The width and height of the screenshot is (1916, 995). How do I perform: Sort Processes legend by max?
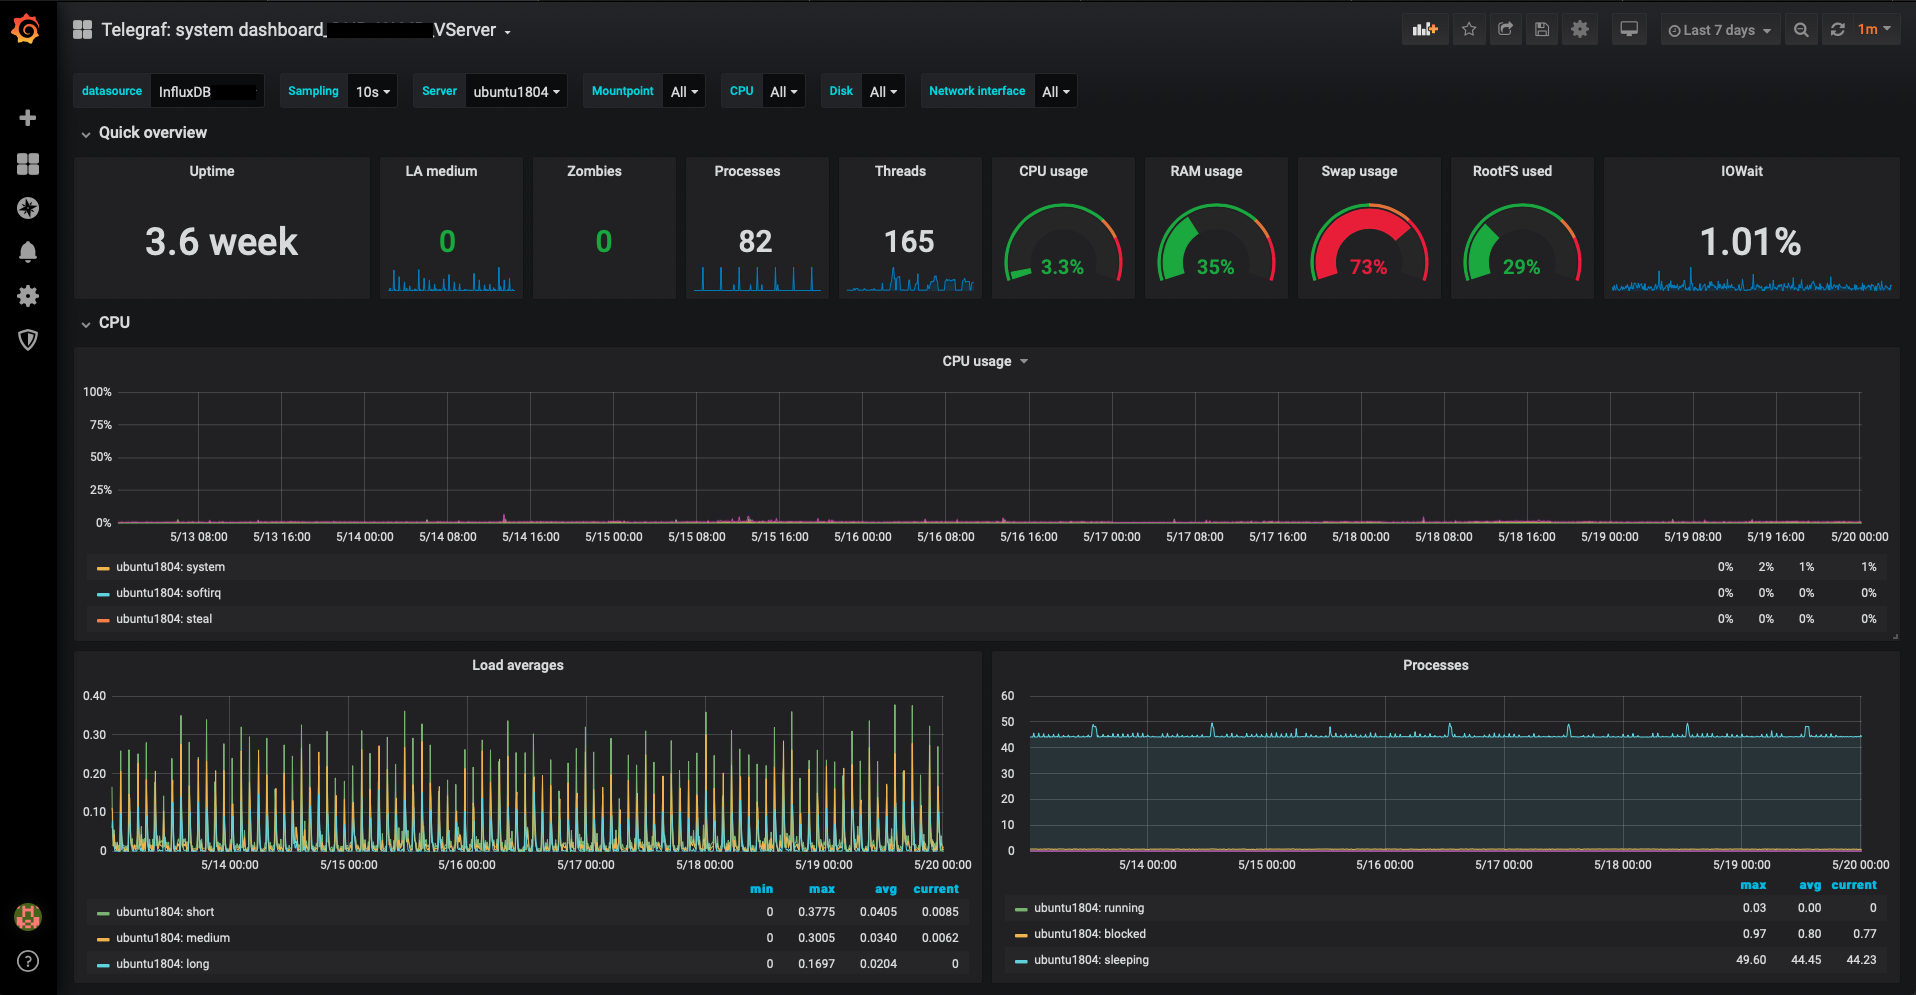click(x=1753, y=885)
